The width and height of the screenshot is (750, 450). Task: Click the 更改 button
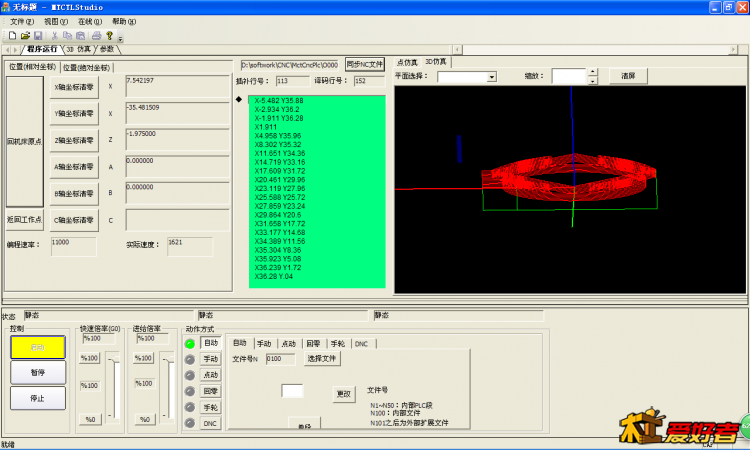(x=343, y=394)
